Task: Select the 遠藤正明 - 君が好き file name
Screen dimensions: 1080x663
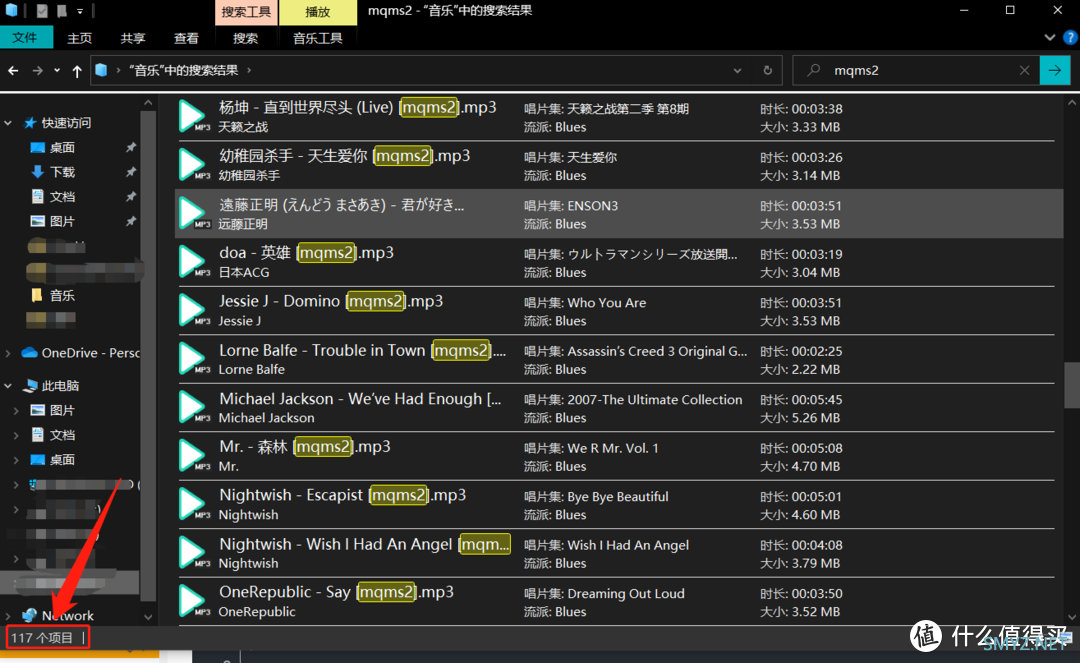Action: [342, 205]
